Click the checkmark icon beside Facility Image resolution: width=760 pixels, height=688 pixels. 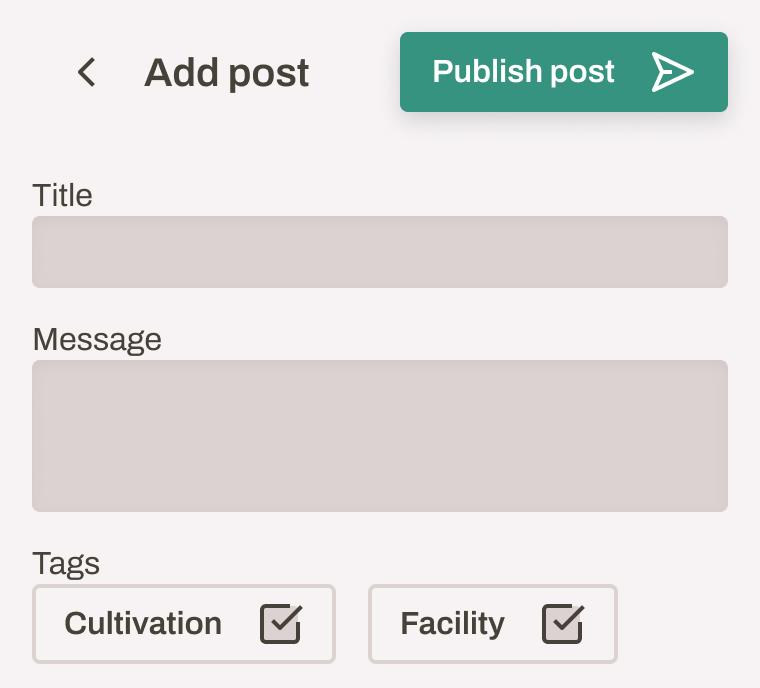(x=563, y=623)
